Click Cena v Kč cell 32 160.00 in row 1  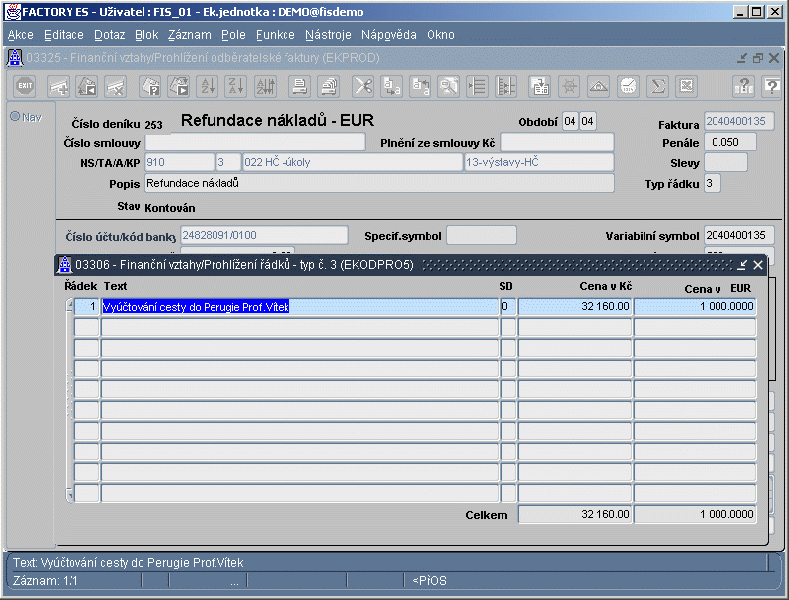click(x=575, y=307)
